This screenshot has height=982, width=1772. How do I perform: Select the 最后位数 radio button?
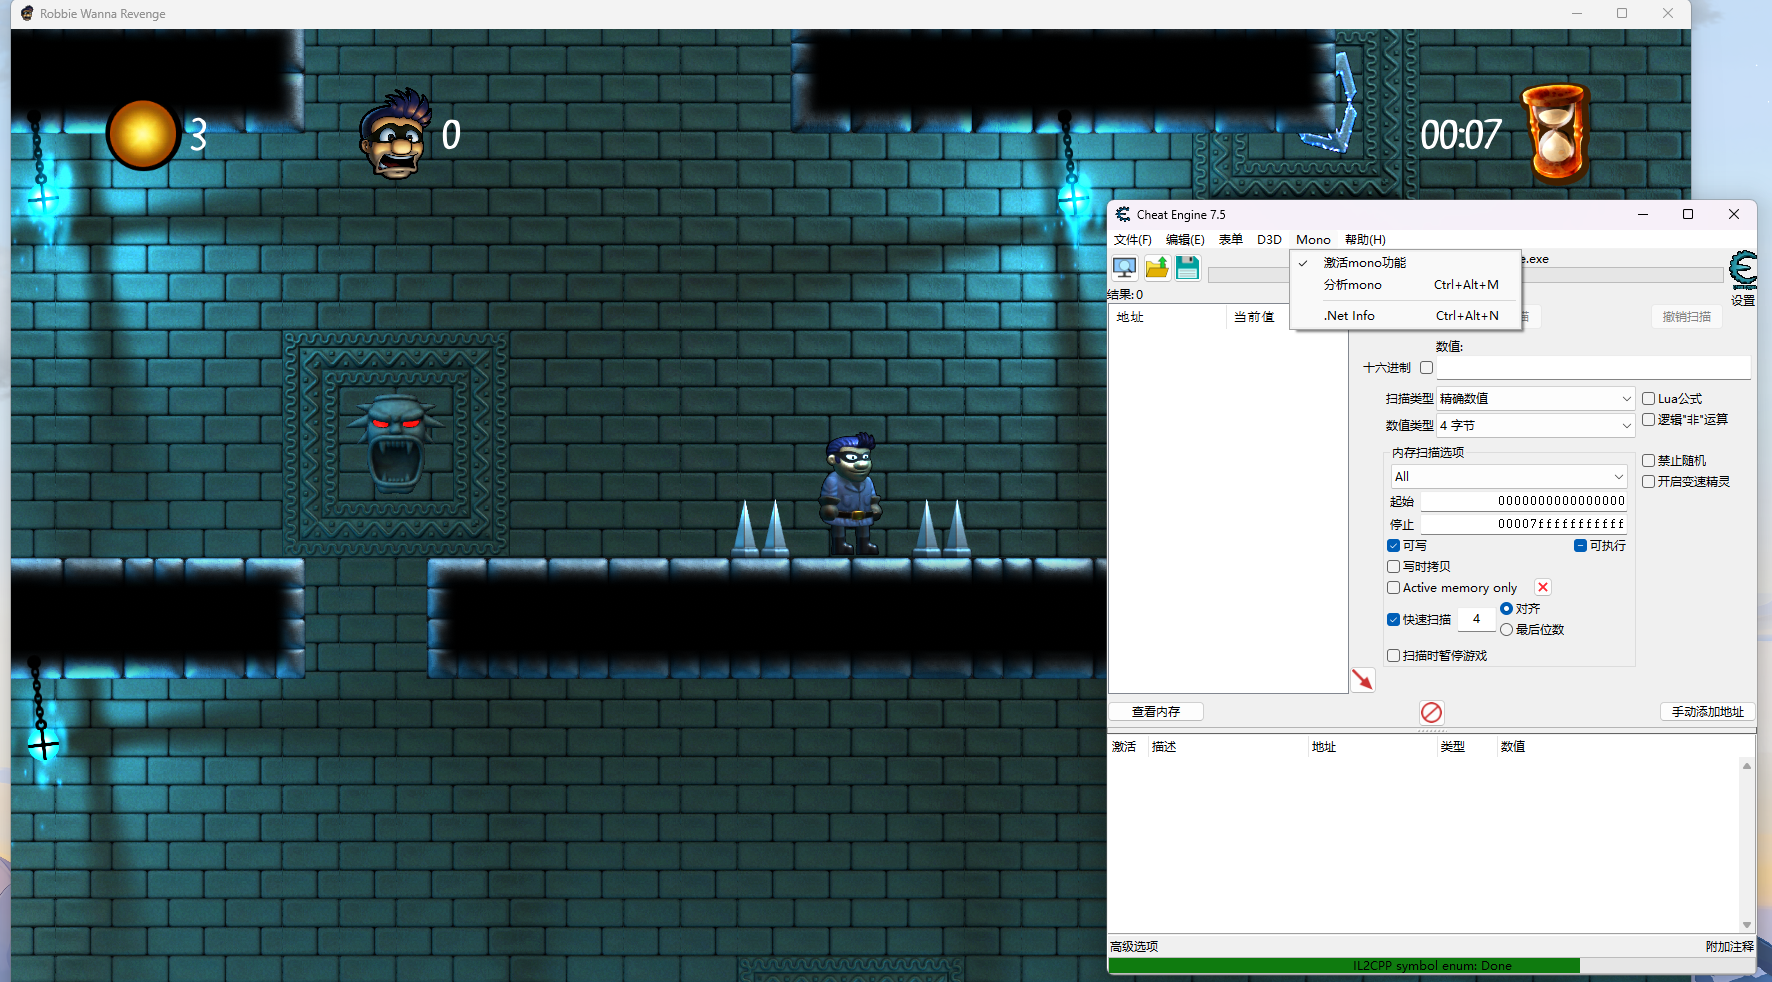click(x=1506, y=630)
